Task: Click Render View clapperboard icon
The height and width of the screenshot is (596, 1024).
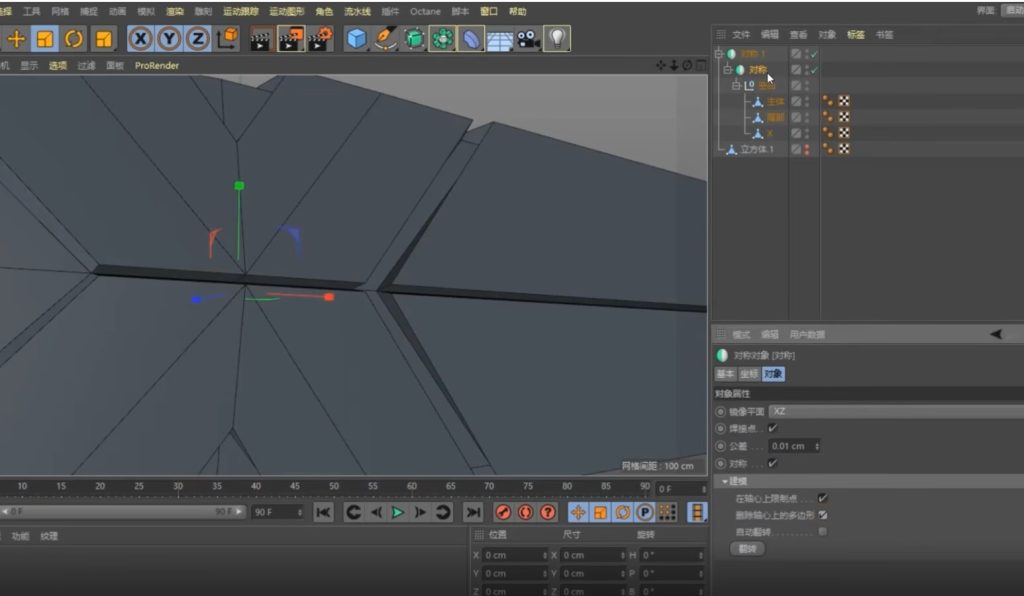Action: (x=261, y=39)
